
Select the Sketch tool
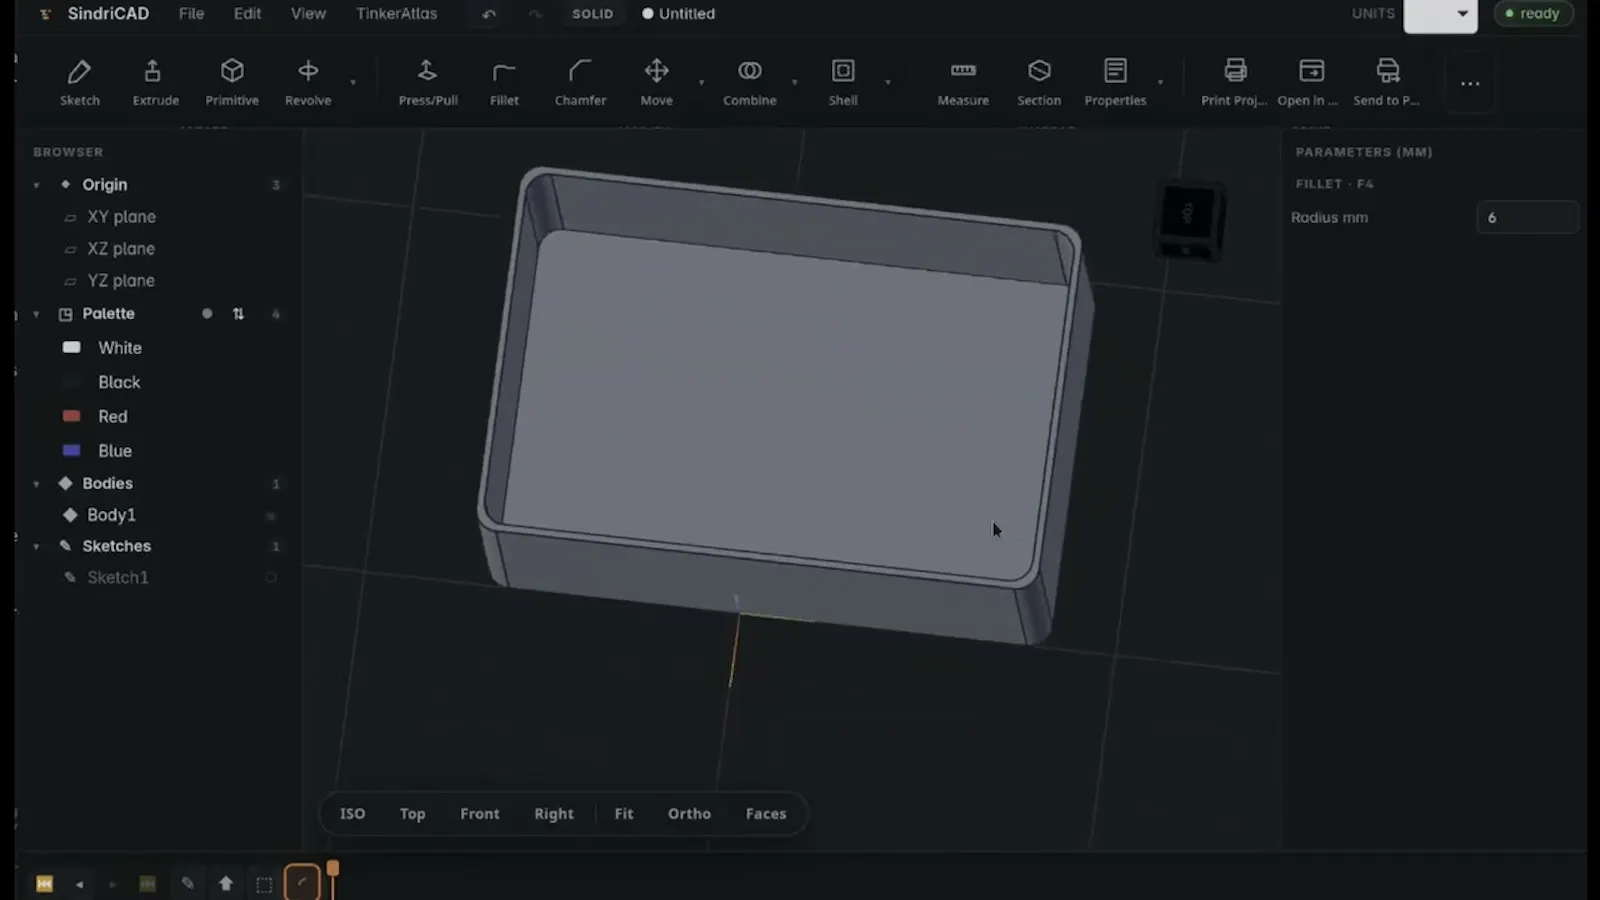79,82
